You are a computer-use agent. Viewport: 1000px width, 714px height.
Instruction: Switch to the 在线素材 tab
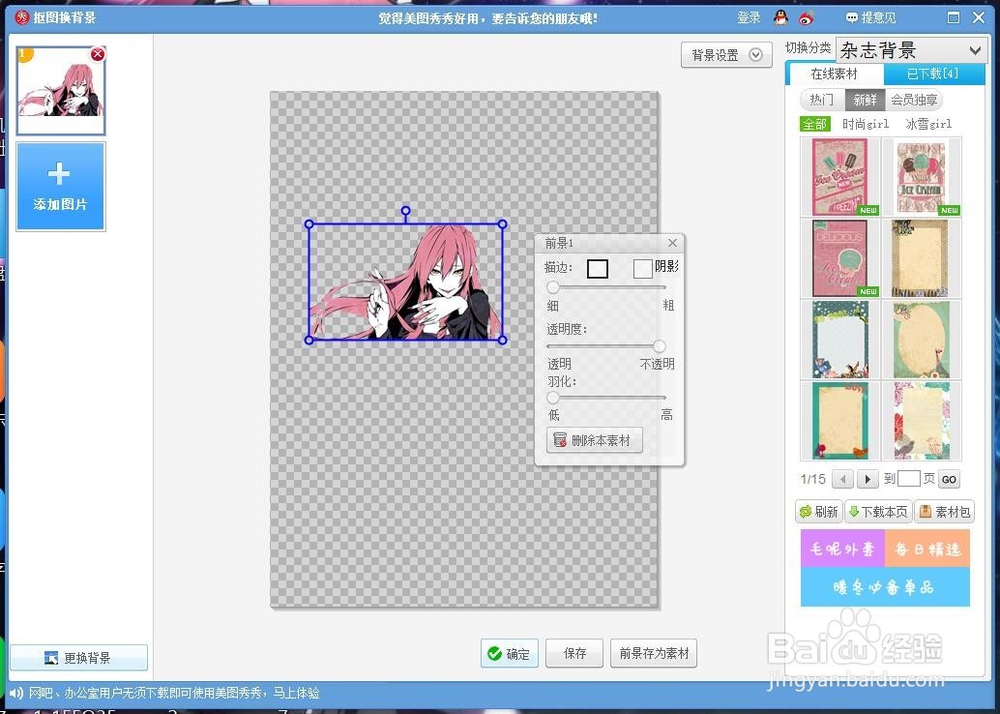coord(834,74)
